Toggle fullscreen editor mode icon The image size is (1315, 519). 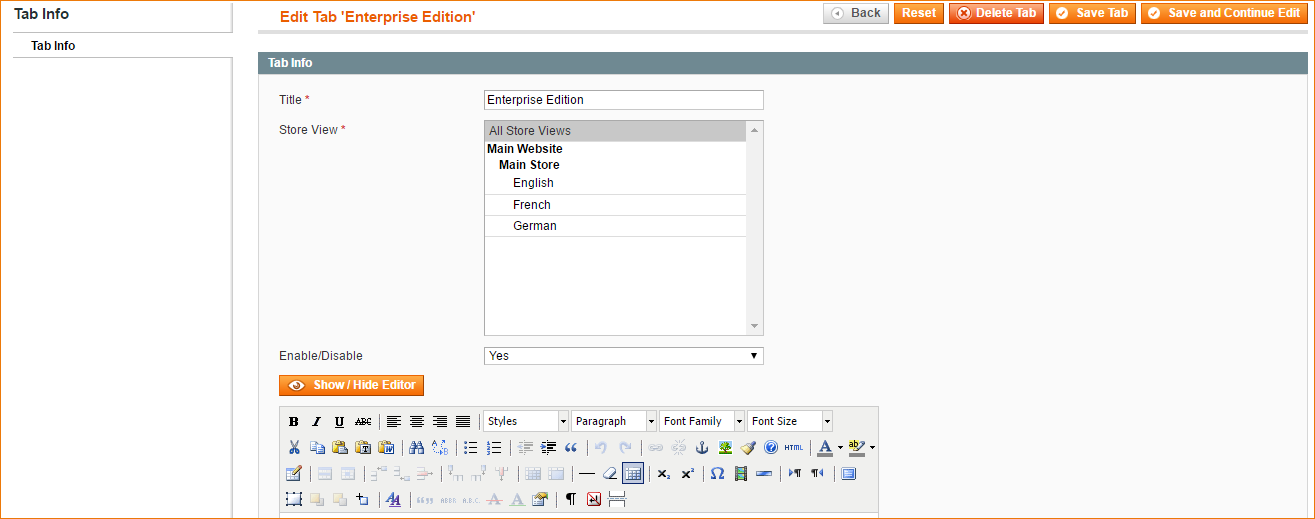click(849, 474)
